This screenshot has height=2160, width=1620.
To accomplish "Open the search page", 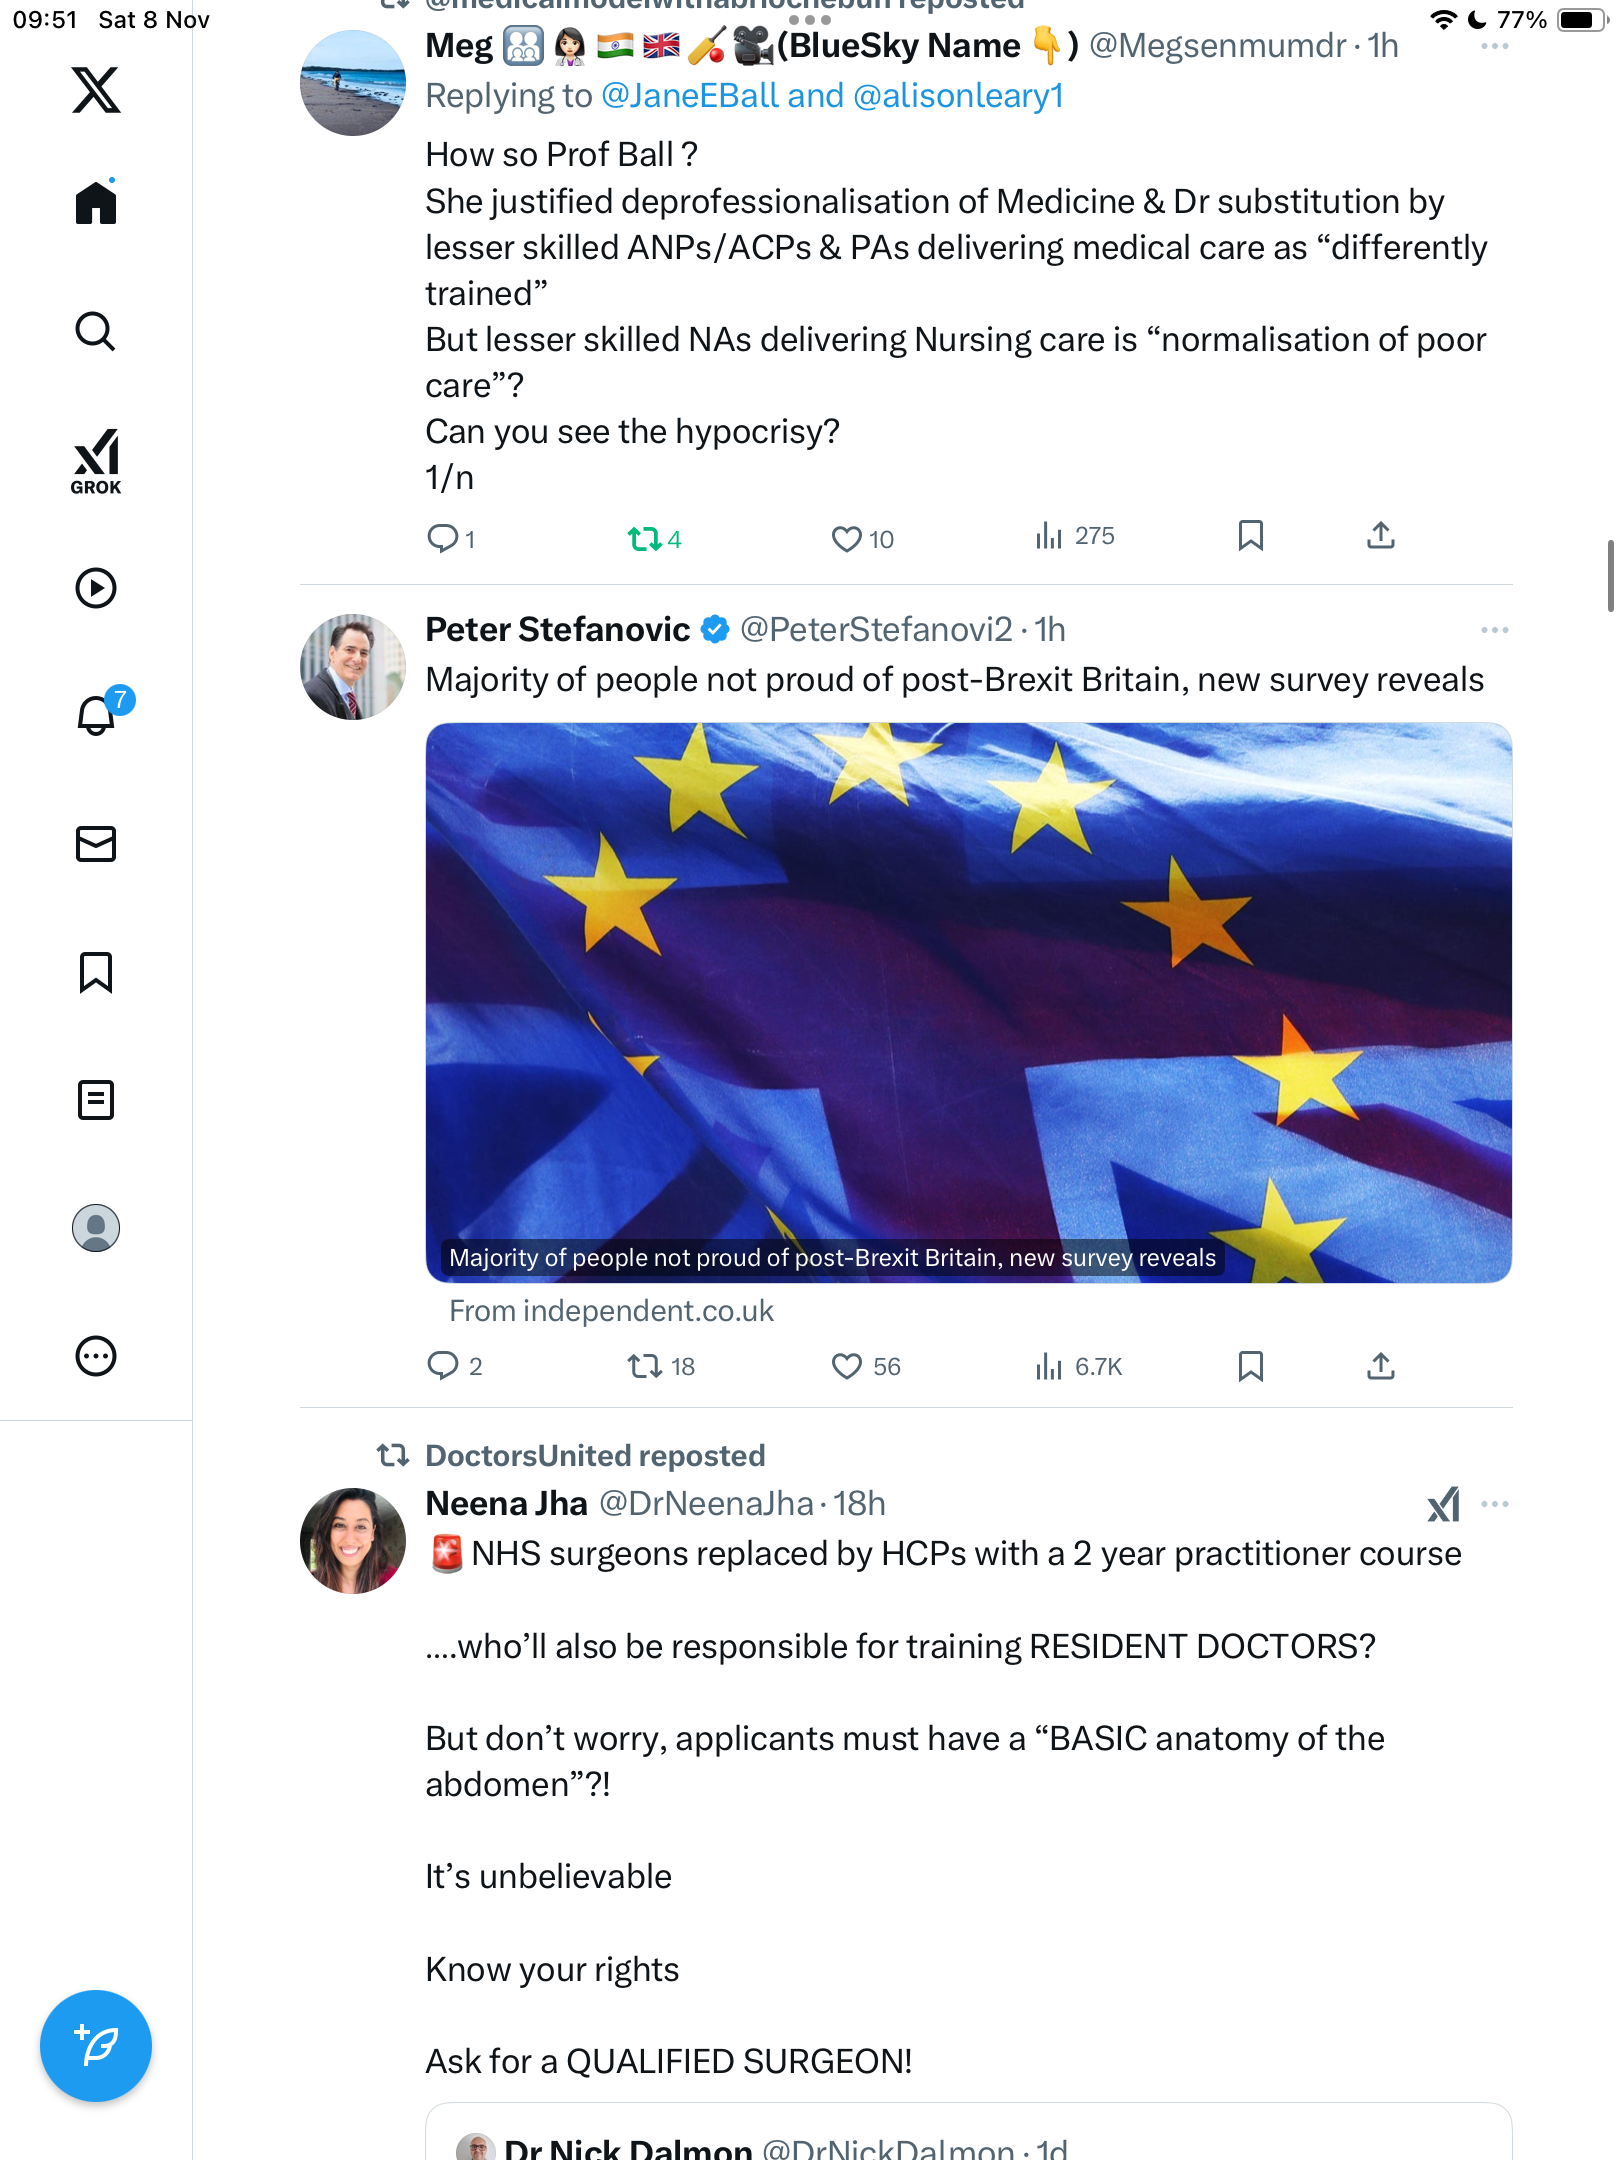I will point(96,331).
